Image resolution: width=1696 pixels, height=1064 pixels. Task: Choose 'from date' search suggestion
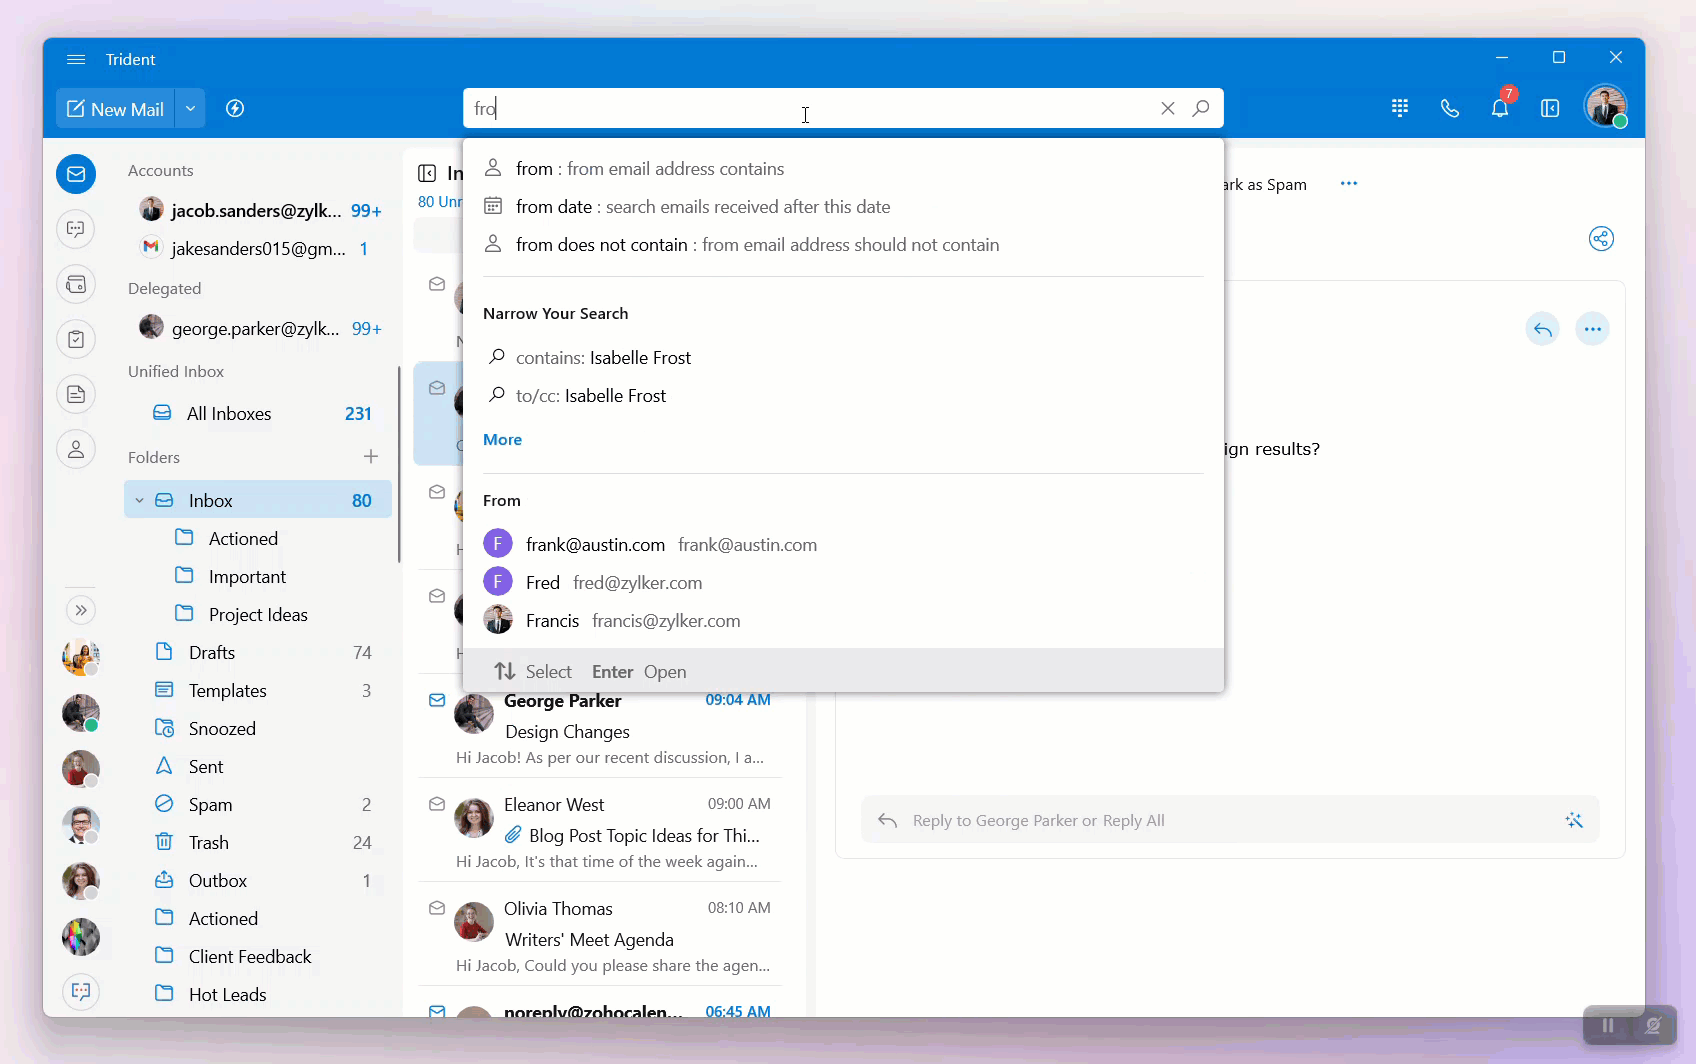pos(843,207)
